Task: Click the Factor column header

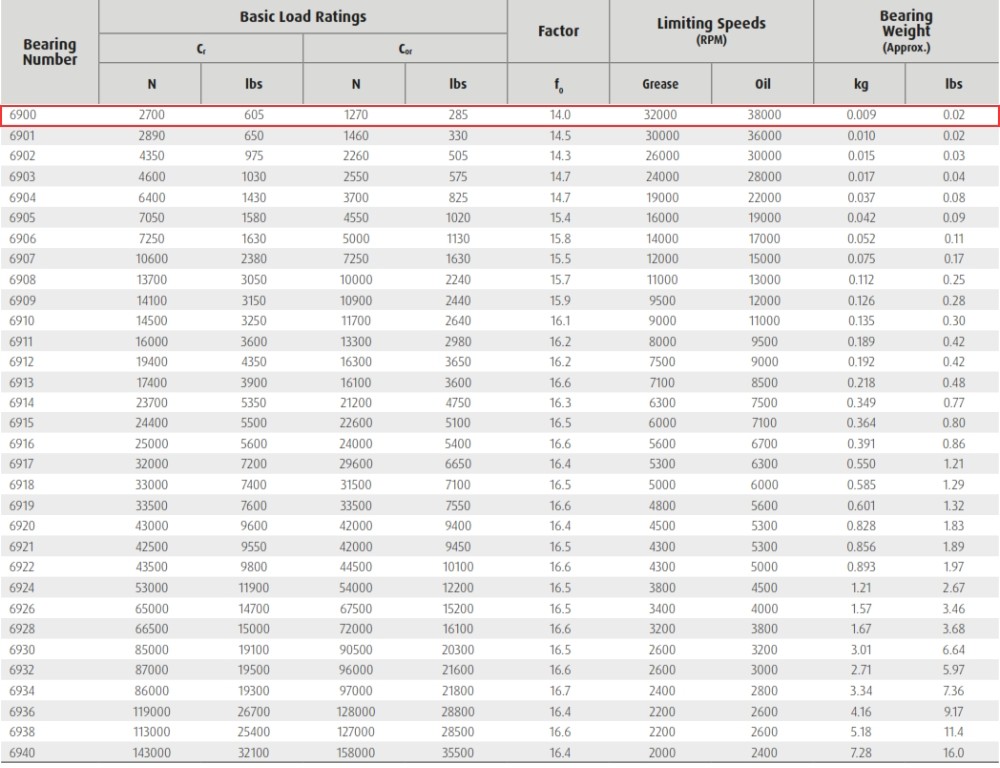Action: point(558,31)
